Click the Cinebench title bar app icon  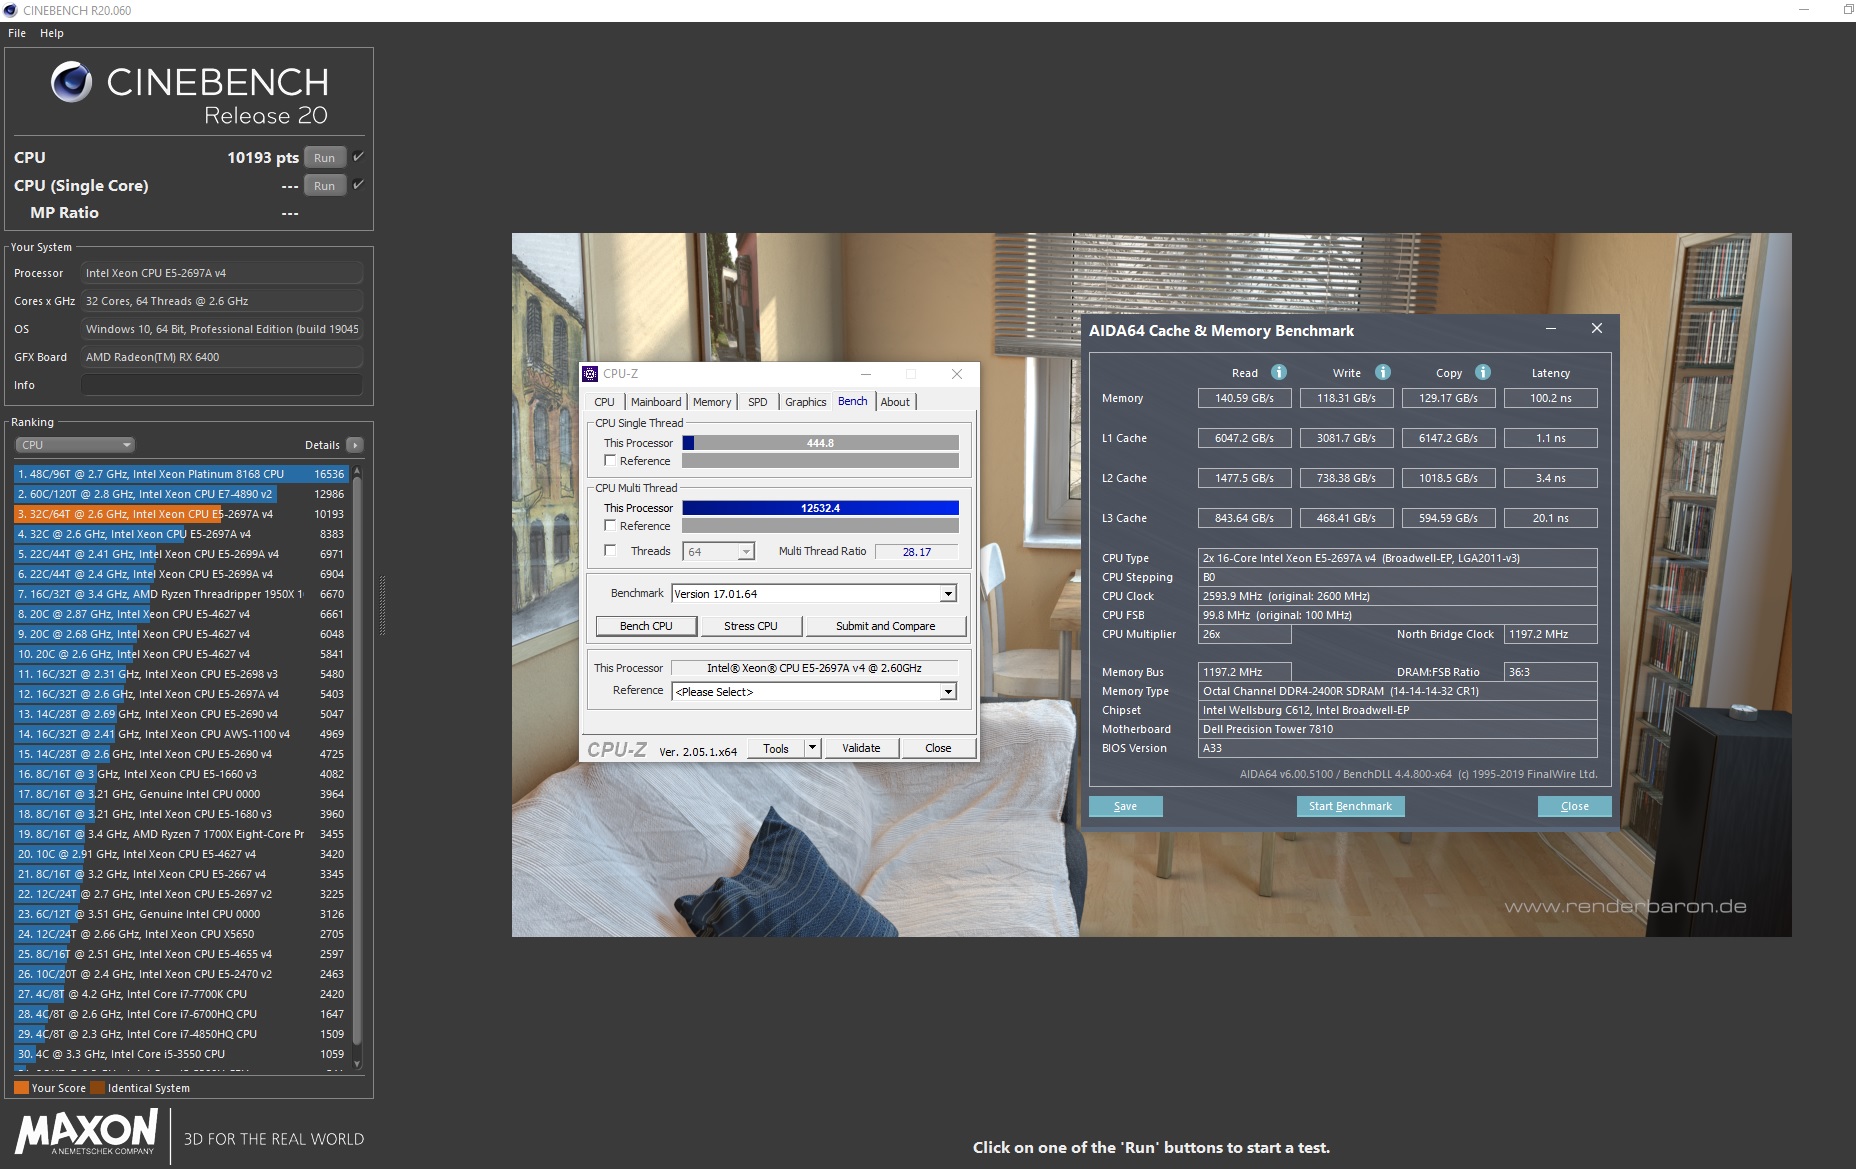(11, 10)
